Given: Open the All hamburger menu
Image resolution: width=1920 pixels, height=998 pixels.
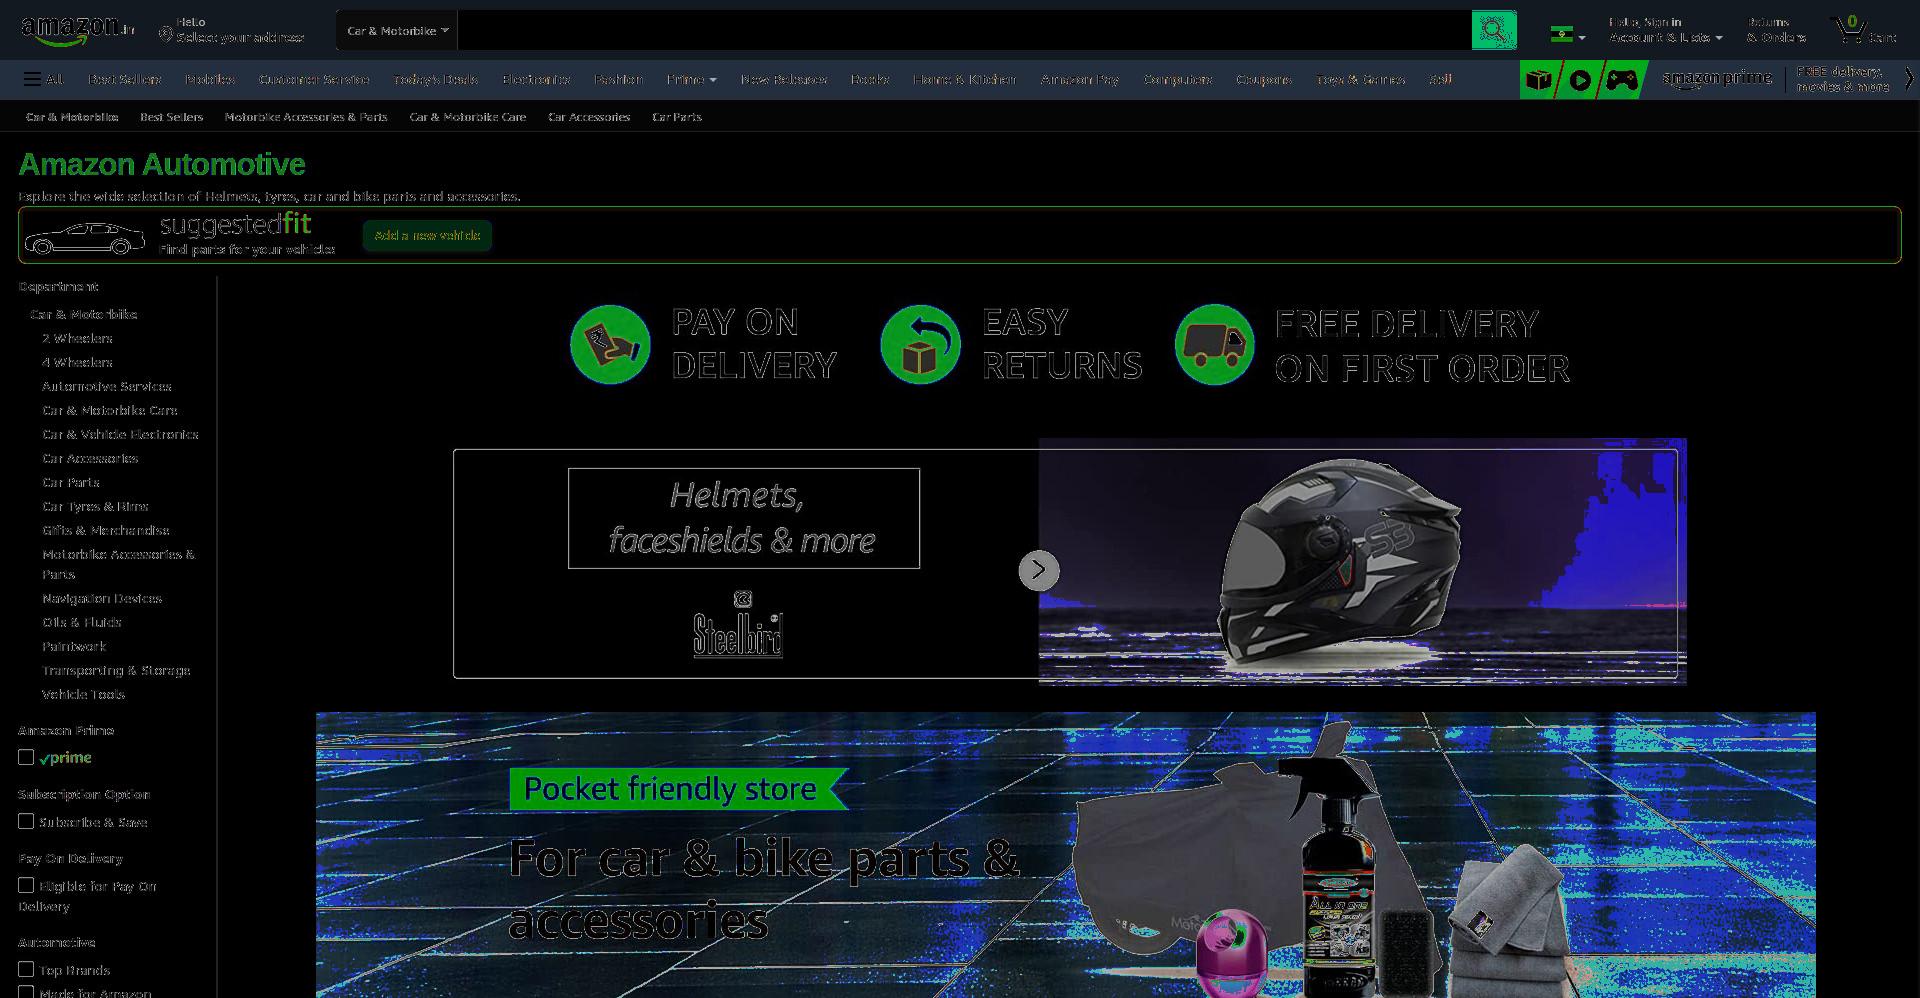Looking at the screenshot, I should 43,79.
